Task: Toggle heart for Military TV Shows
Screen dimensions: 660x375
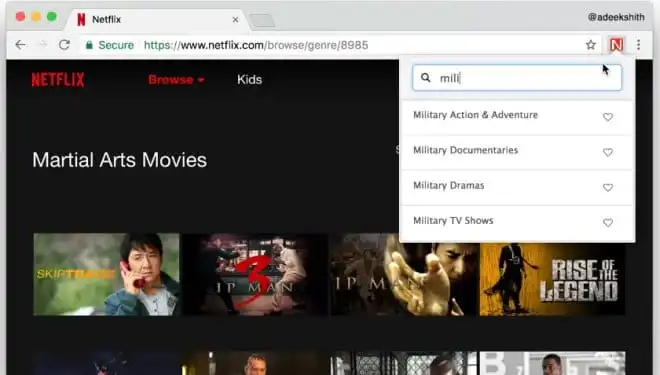Action: point(608,222)
